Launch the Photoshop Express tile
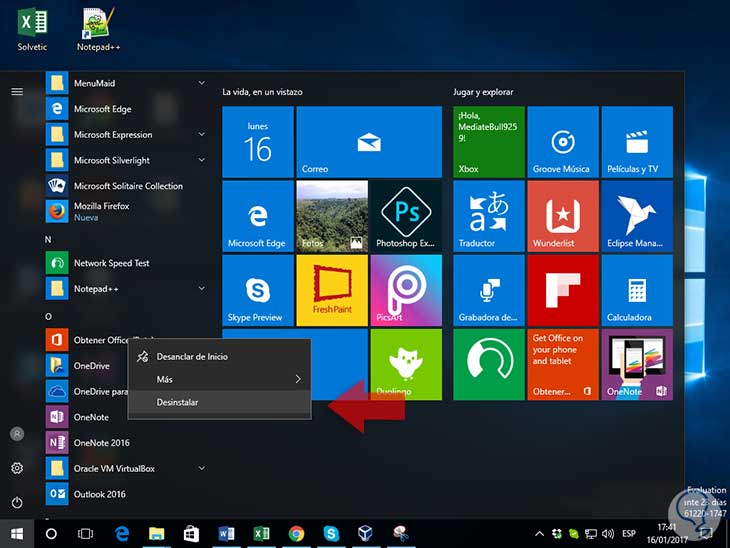Image resolution: width=730 pixels, height=548 pixels. [406, 216]
